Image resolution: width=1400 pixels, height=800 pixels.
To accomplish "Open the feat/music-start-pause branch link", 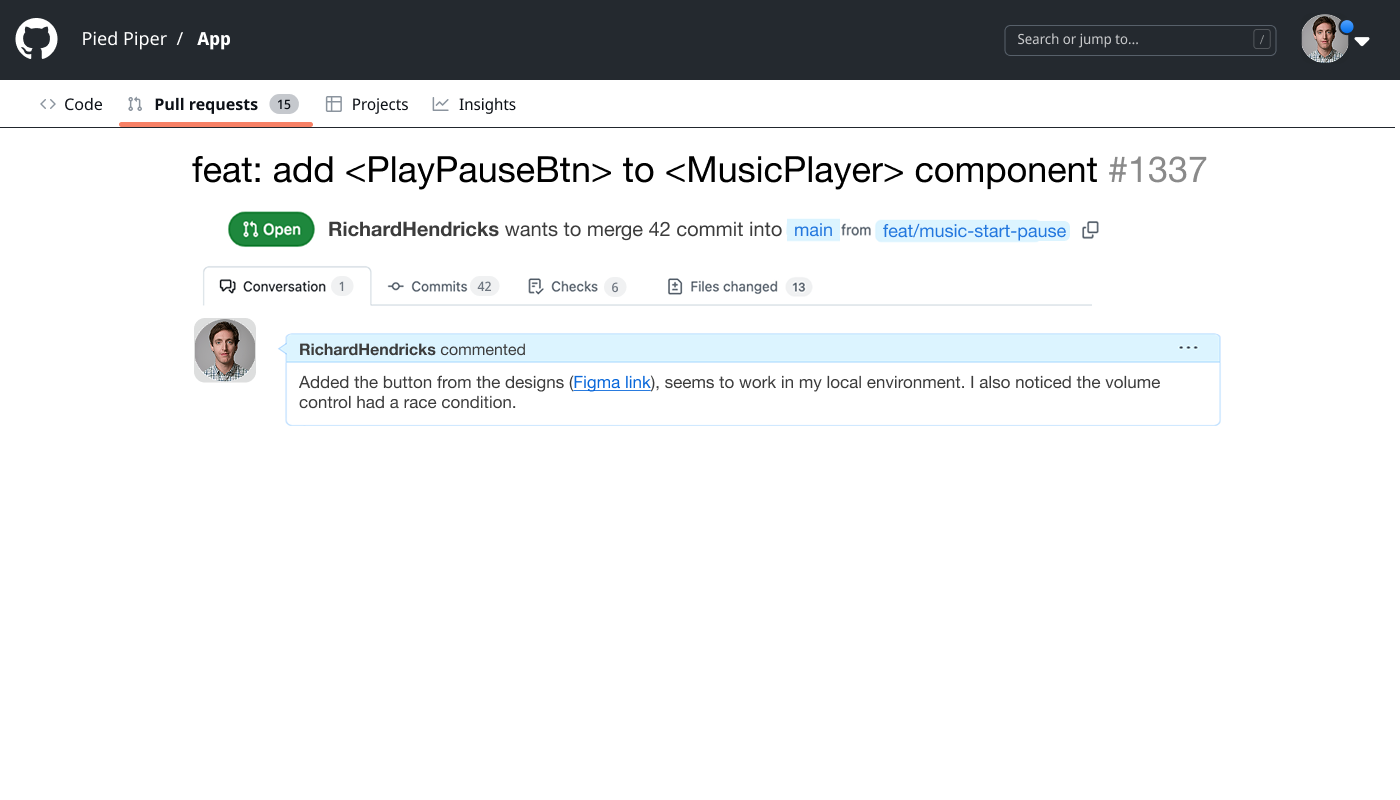I will point(974,231).
